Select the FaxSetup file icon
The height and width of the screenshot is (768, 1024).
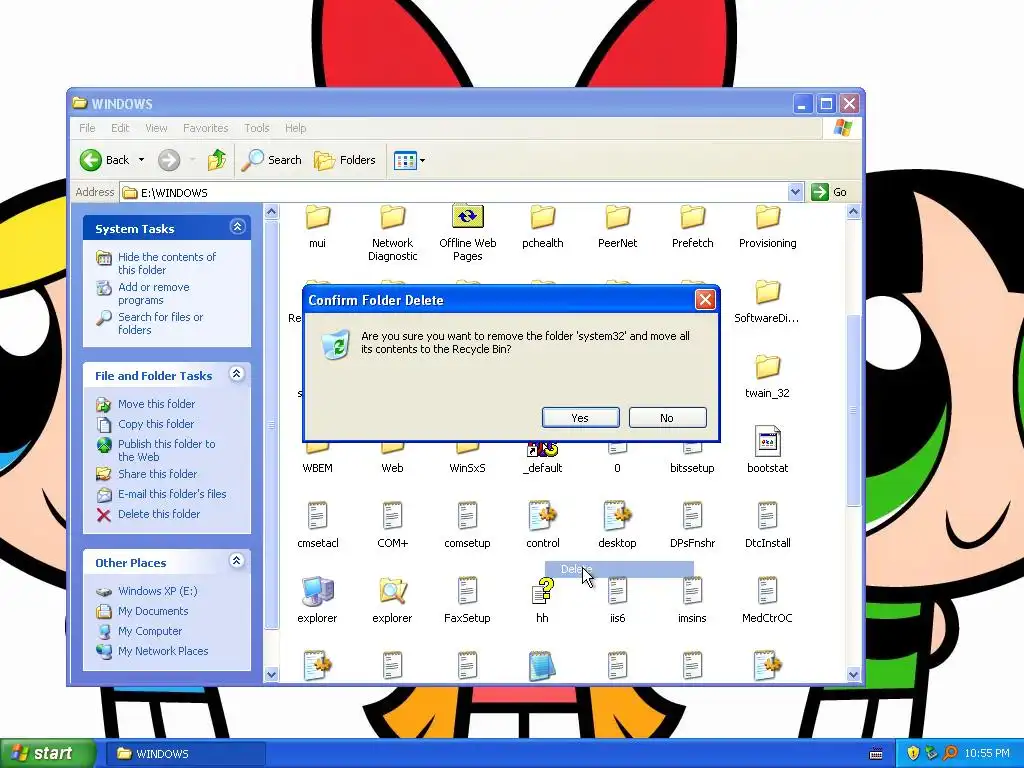pos(468,591)
